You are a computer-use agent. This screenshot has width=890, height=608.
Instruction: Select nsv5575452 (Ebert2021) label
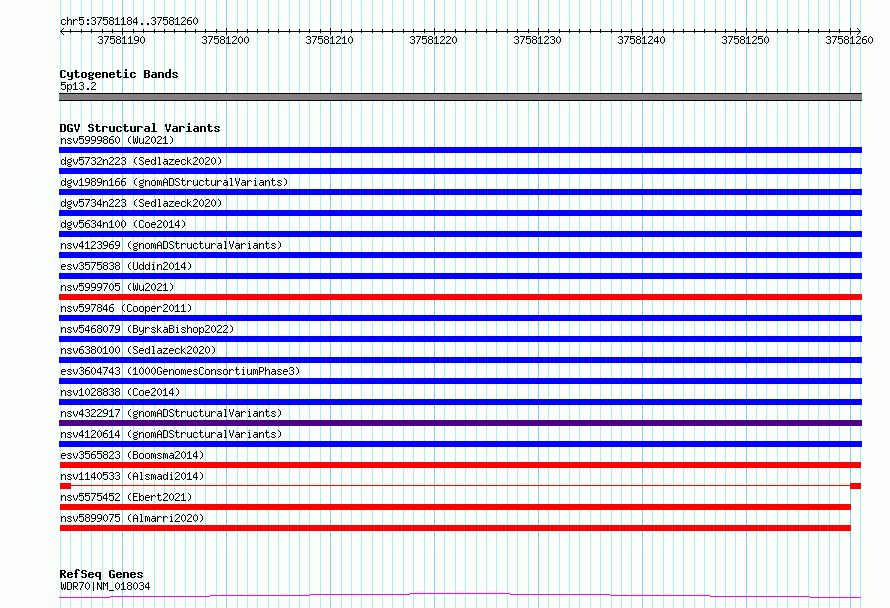(126, 497)
